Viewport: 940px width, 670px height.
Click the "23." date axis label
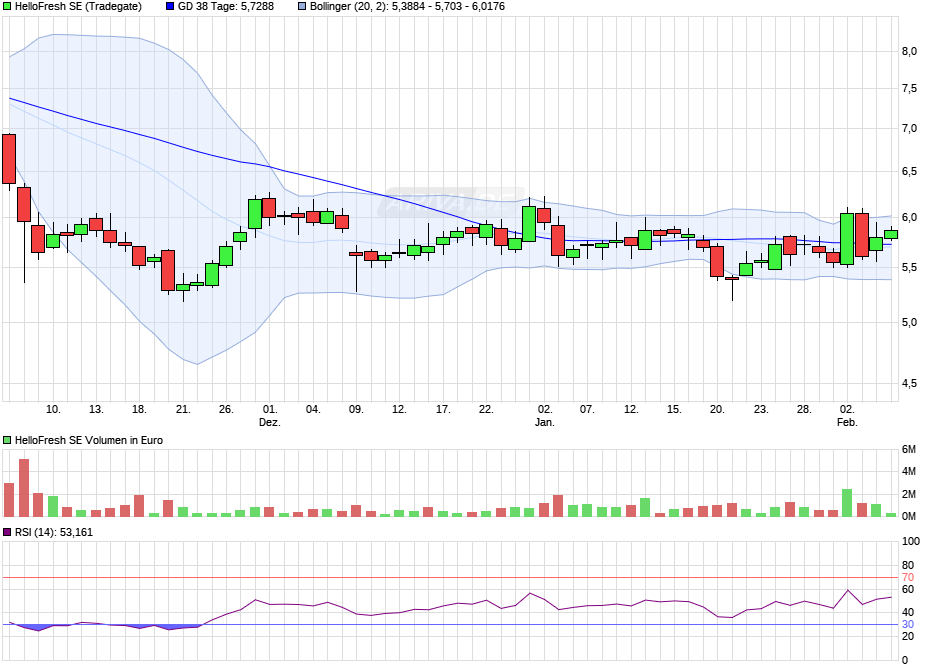coord(761,409)
